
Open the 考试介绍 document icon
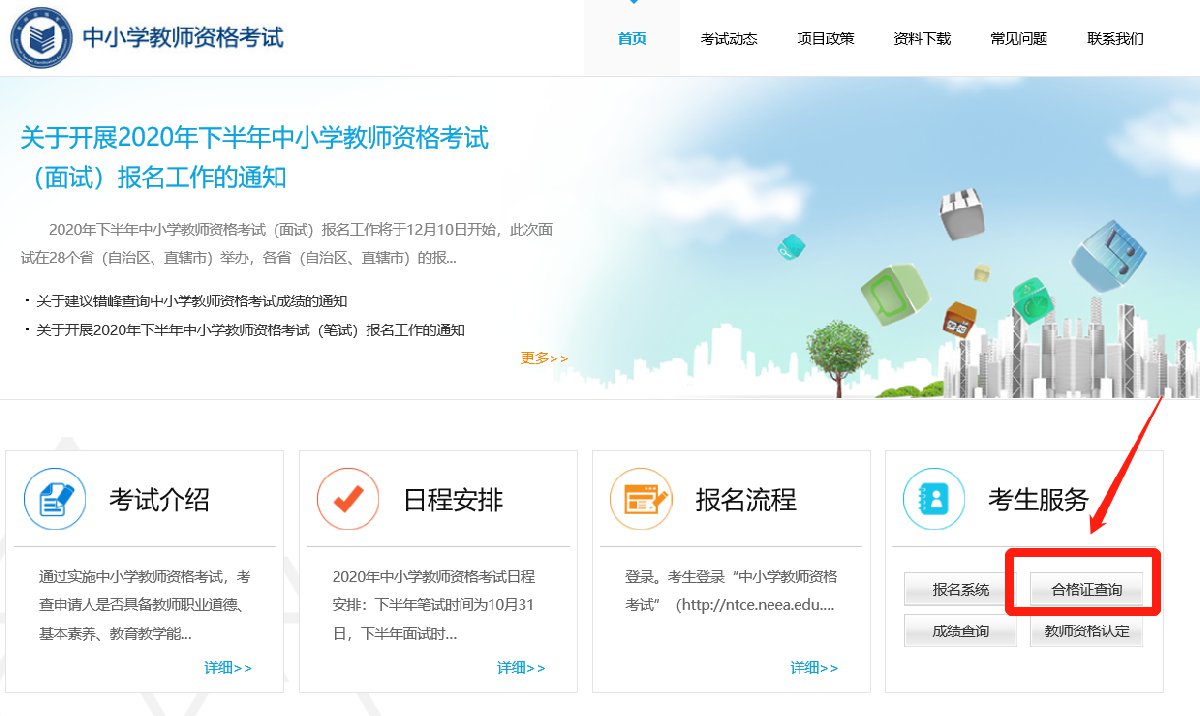[56, 498]
